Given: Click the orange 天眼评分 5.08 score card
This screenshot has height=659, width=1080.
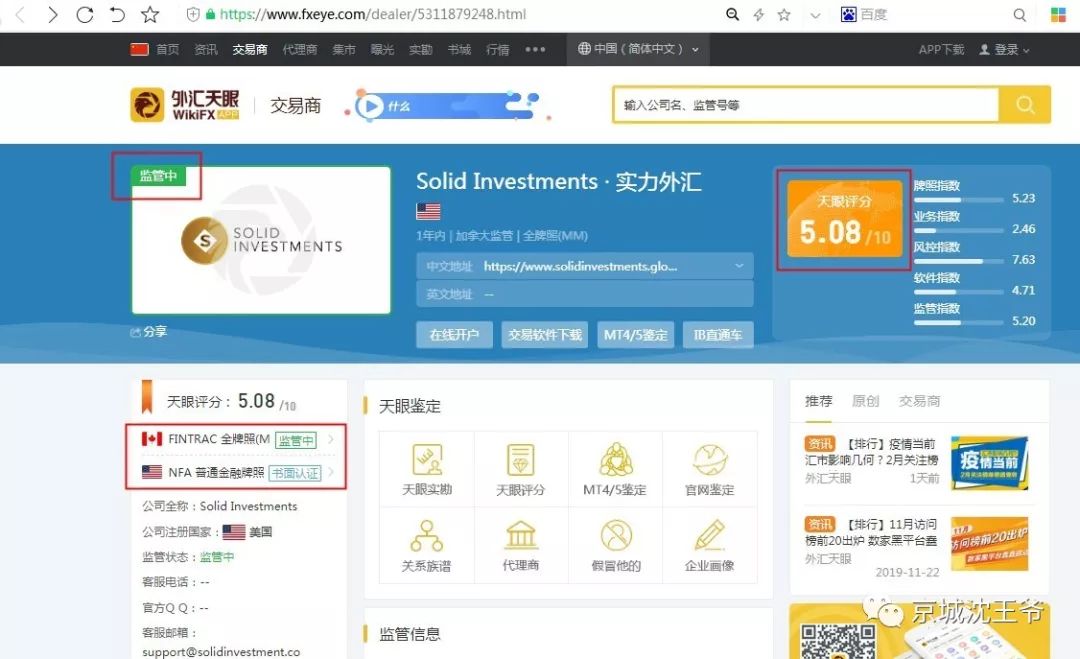Looking at the screenshot, I should [x=844, y=219].
